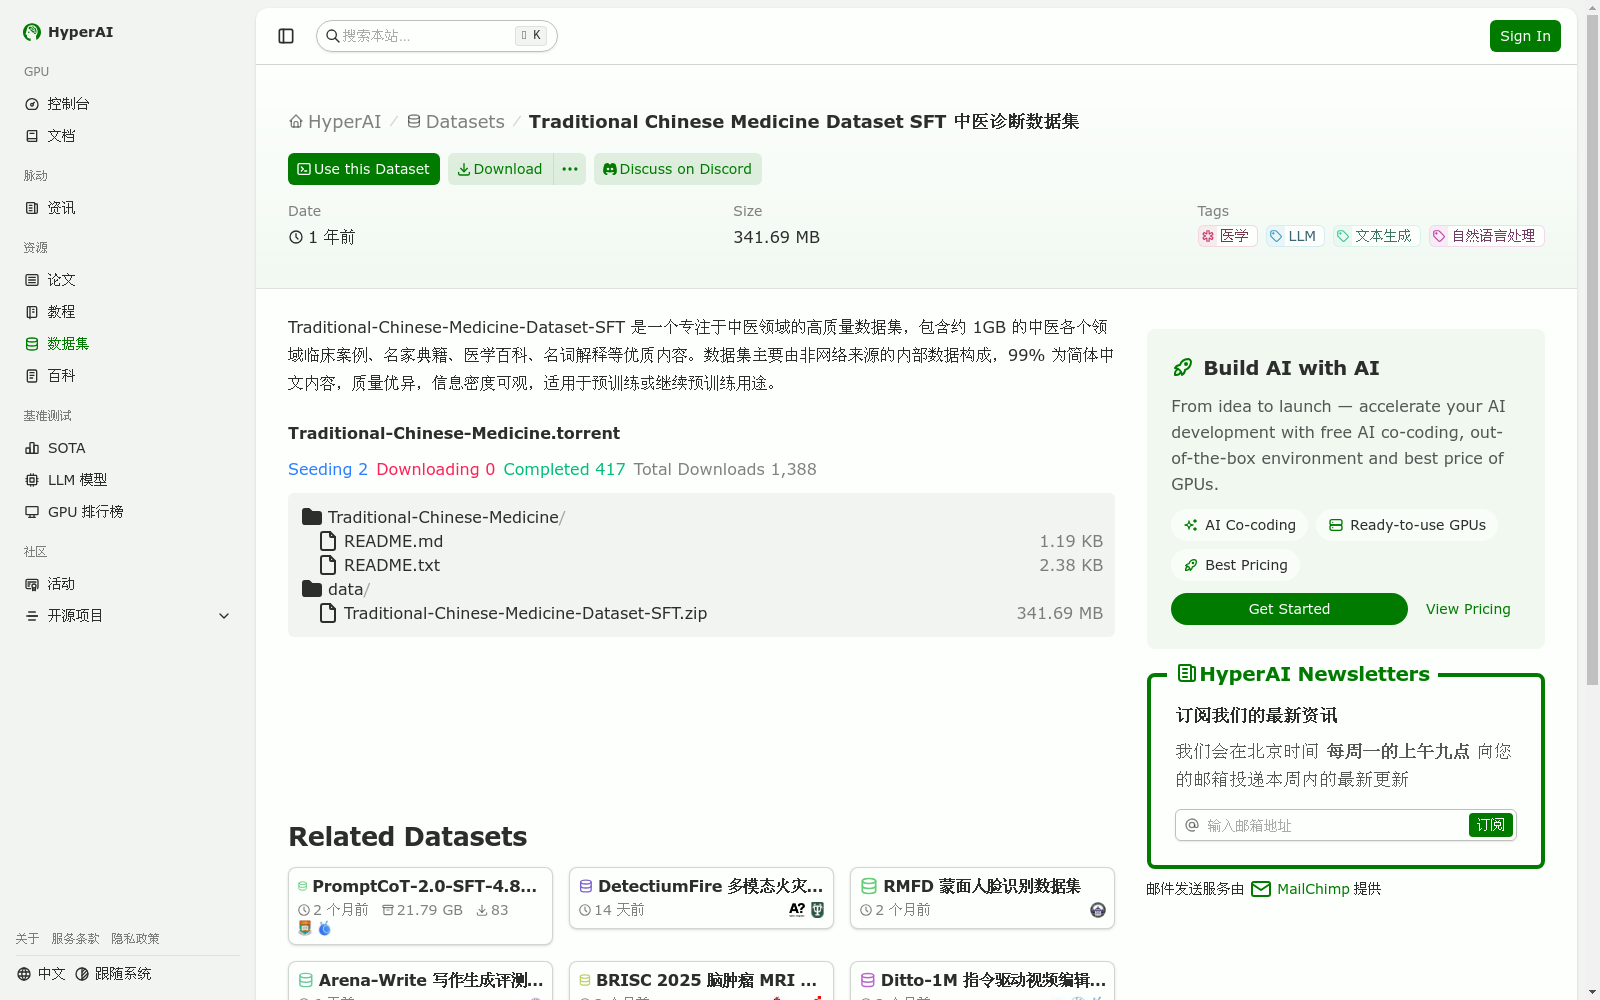Click the rocket icon beside Build AI

1182,368
